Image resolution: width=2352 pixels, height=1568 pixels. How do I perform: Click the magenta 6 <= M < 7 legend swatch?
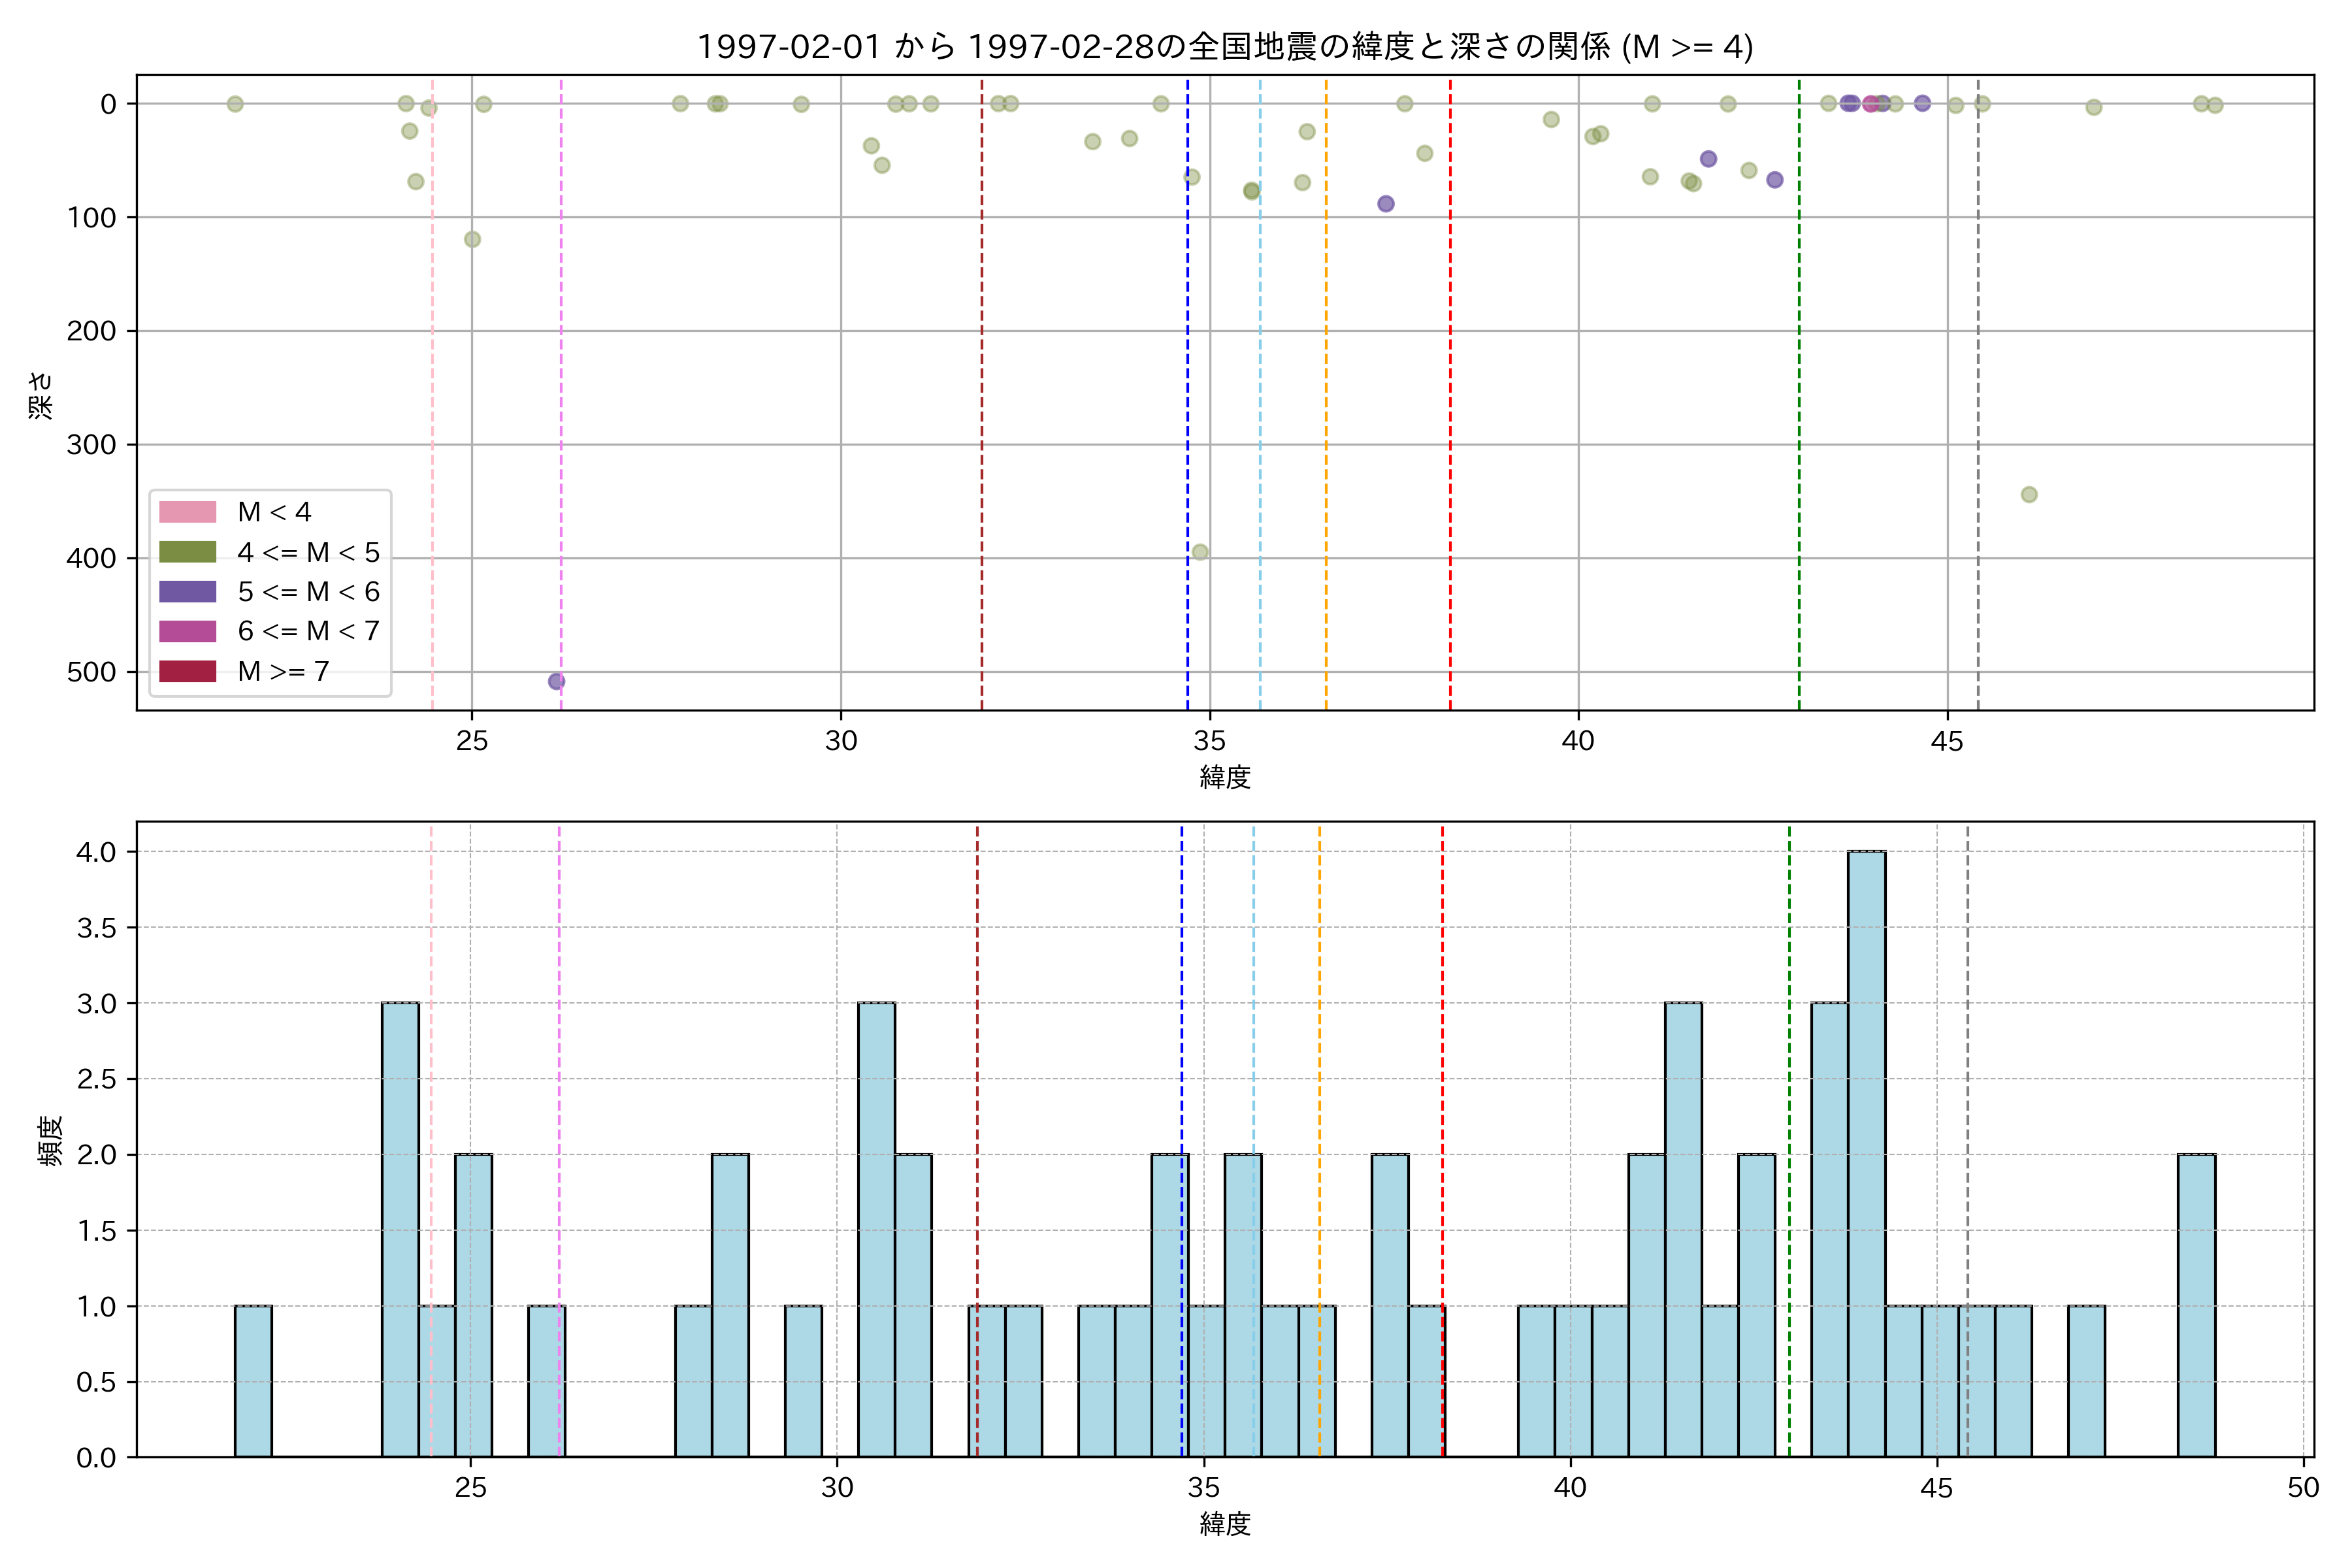point(187,631)
